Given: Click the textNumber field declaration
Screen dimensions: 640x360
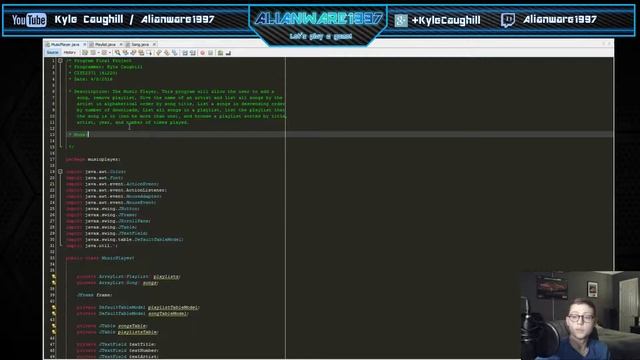Looking at the screenshot, I should (x=118, y=351).
